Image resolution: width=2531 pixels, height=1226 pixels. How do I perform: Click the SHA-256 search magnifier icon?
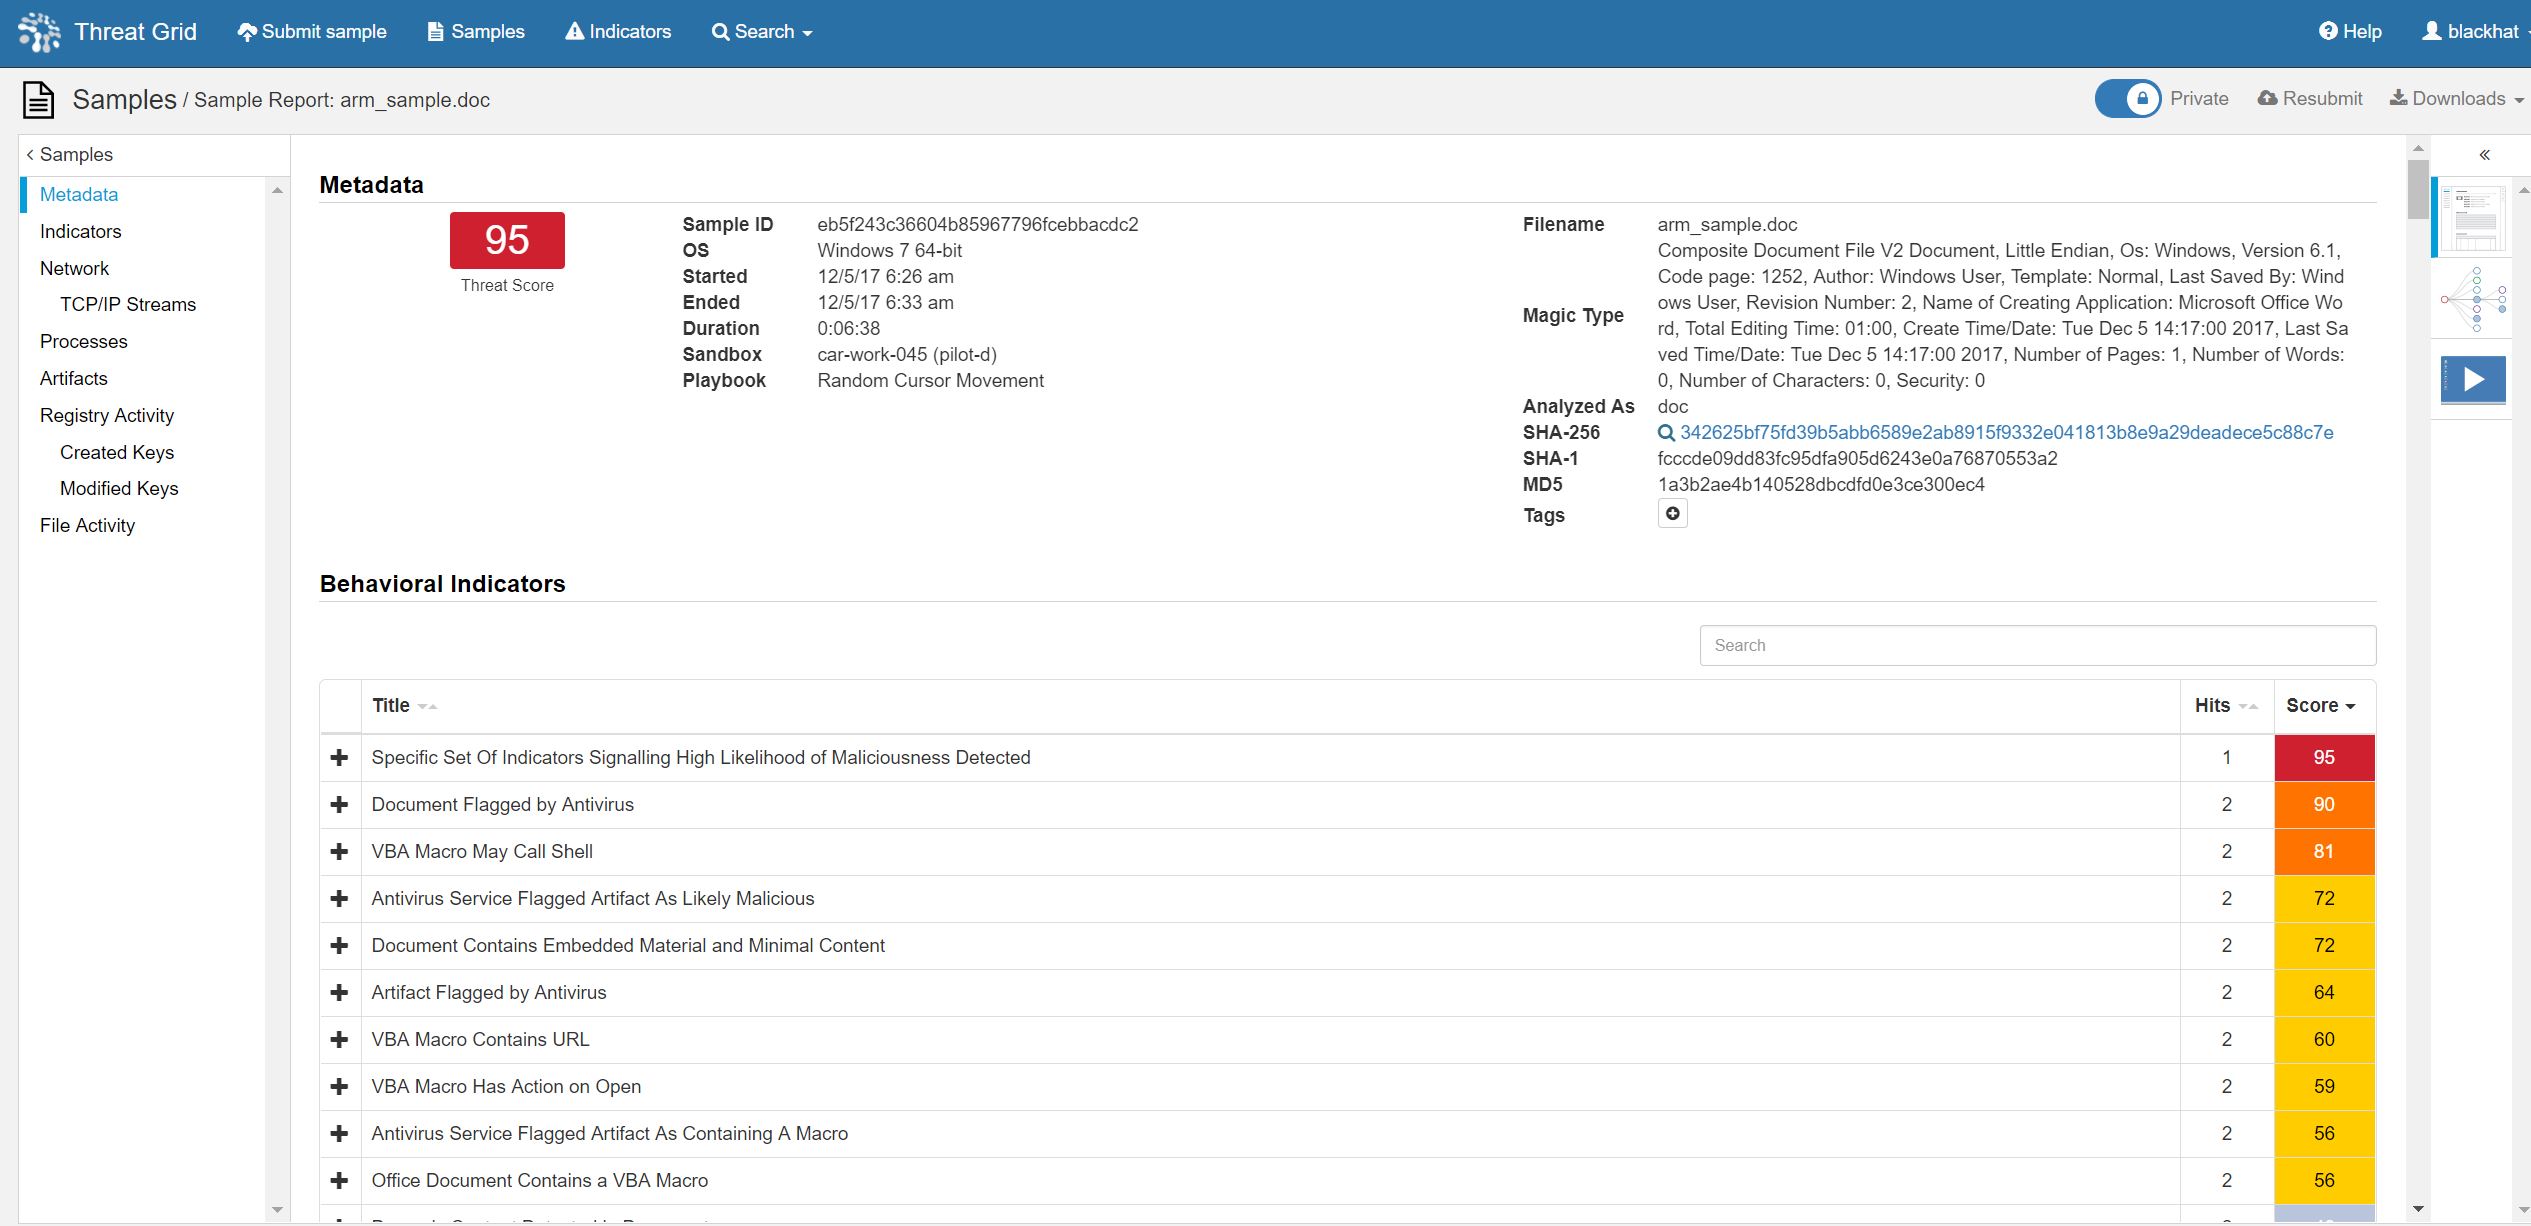click(1666, 433)
